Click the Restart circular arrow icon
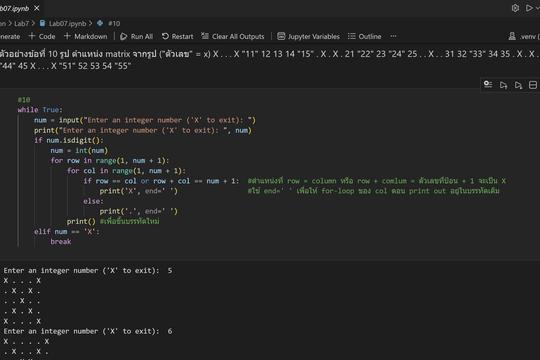The image size is (540, 360). pos(165,36)
